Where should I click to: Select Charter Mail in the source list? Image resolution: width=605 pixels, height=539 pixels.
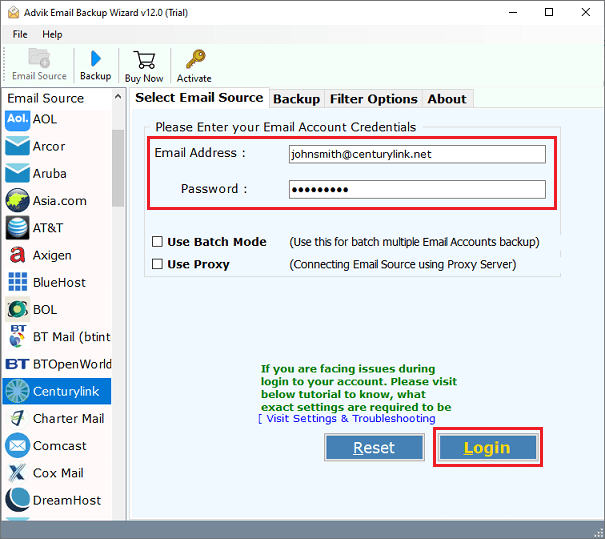[x=69, y=419]
